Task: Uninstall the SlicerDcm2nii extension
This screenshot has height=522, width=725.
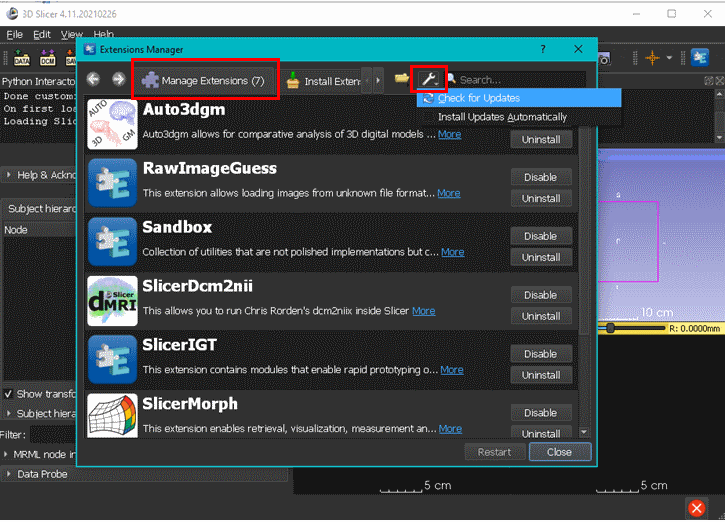Action: tap(541, 316)
